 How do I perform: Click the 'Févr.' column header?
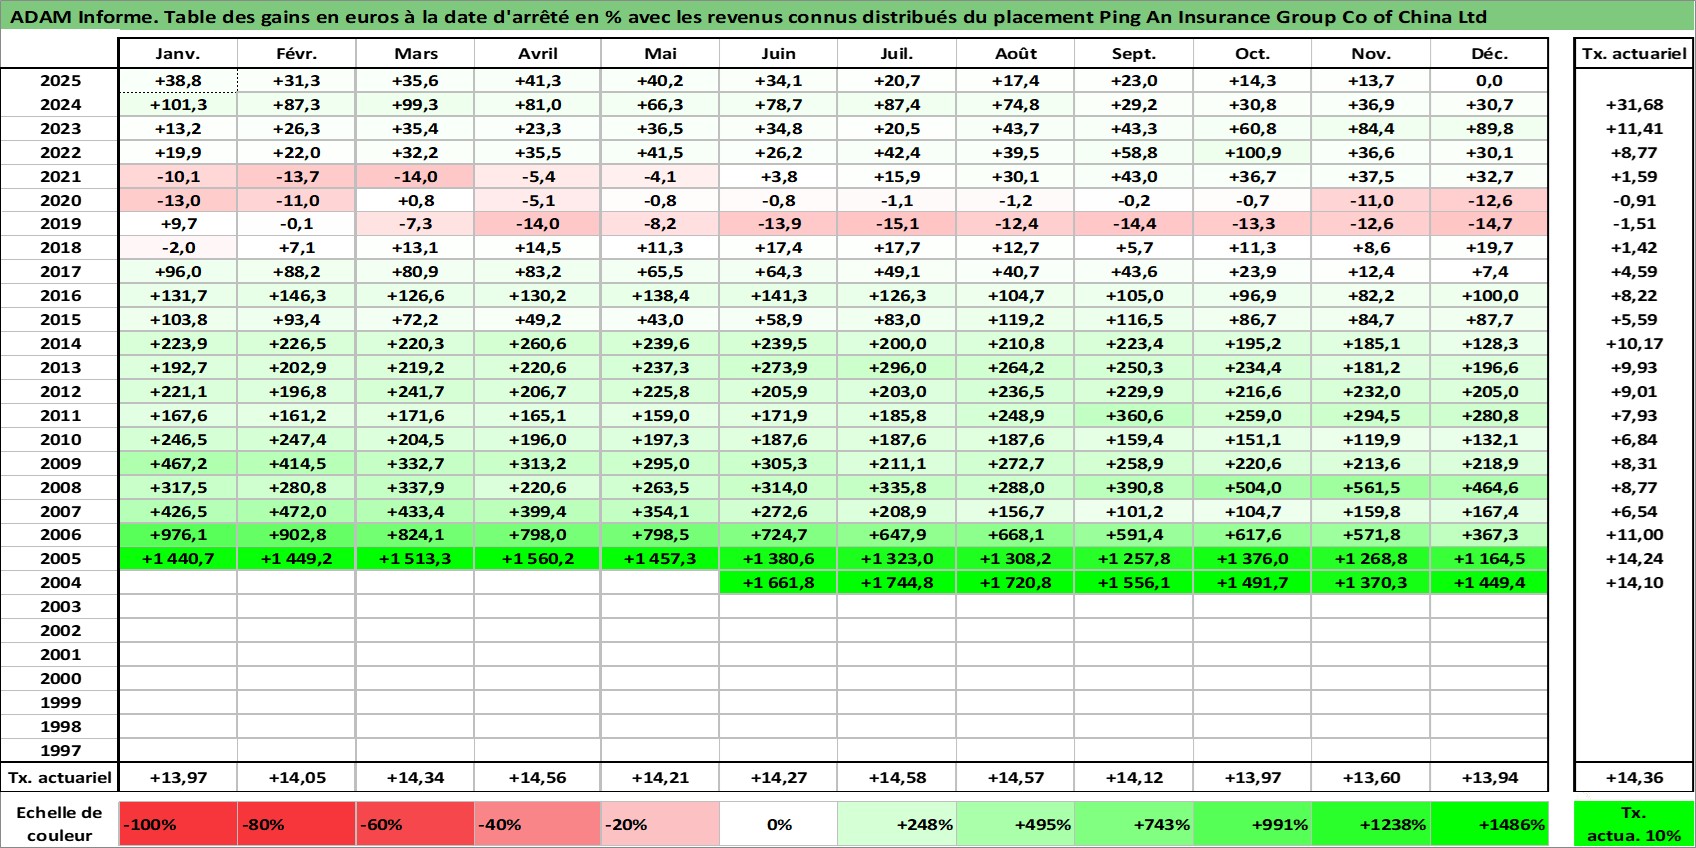pyautogui.click(x=297, y=54)
